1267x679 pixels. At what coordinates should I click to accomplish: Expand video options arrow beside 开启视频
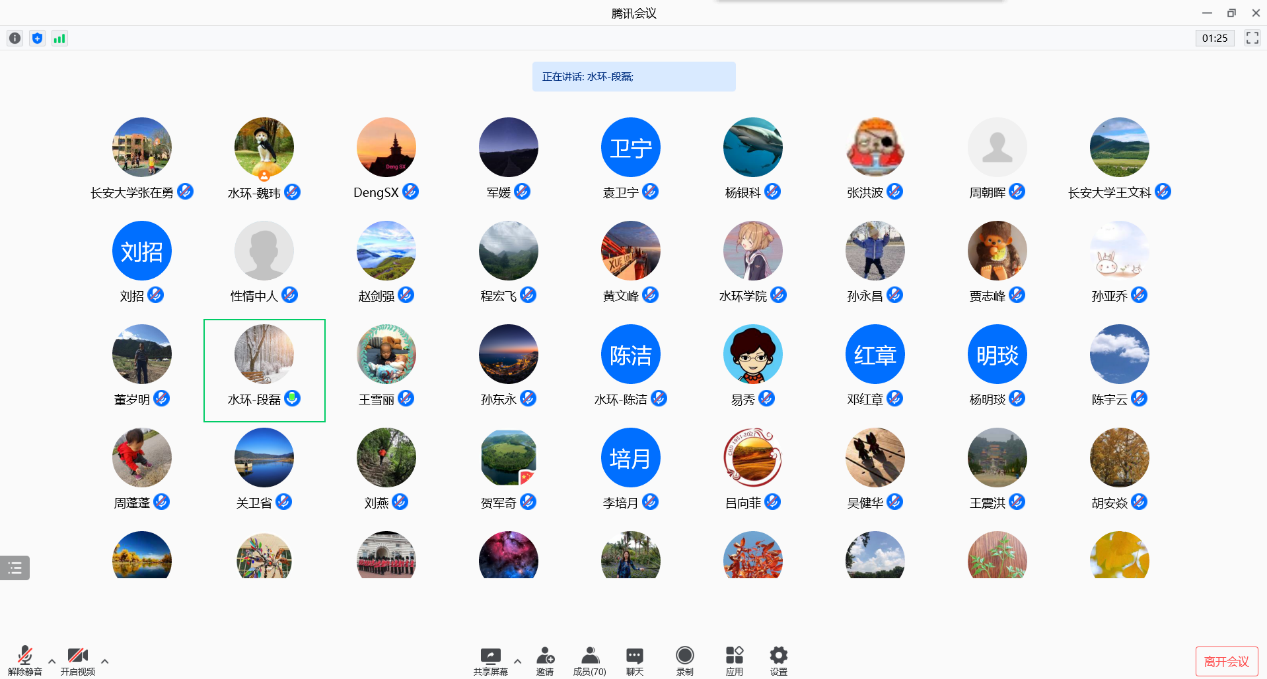105,660
